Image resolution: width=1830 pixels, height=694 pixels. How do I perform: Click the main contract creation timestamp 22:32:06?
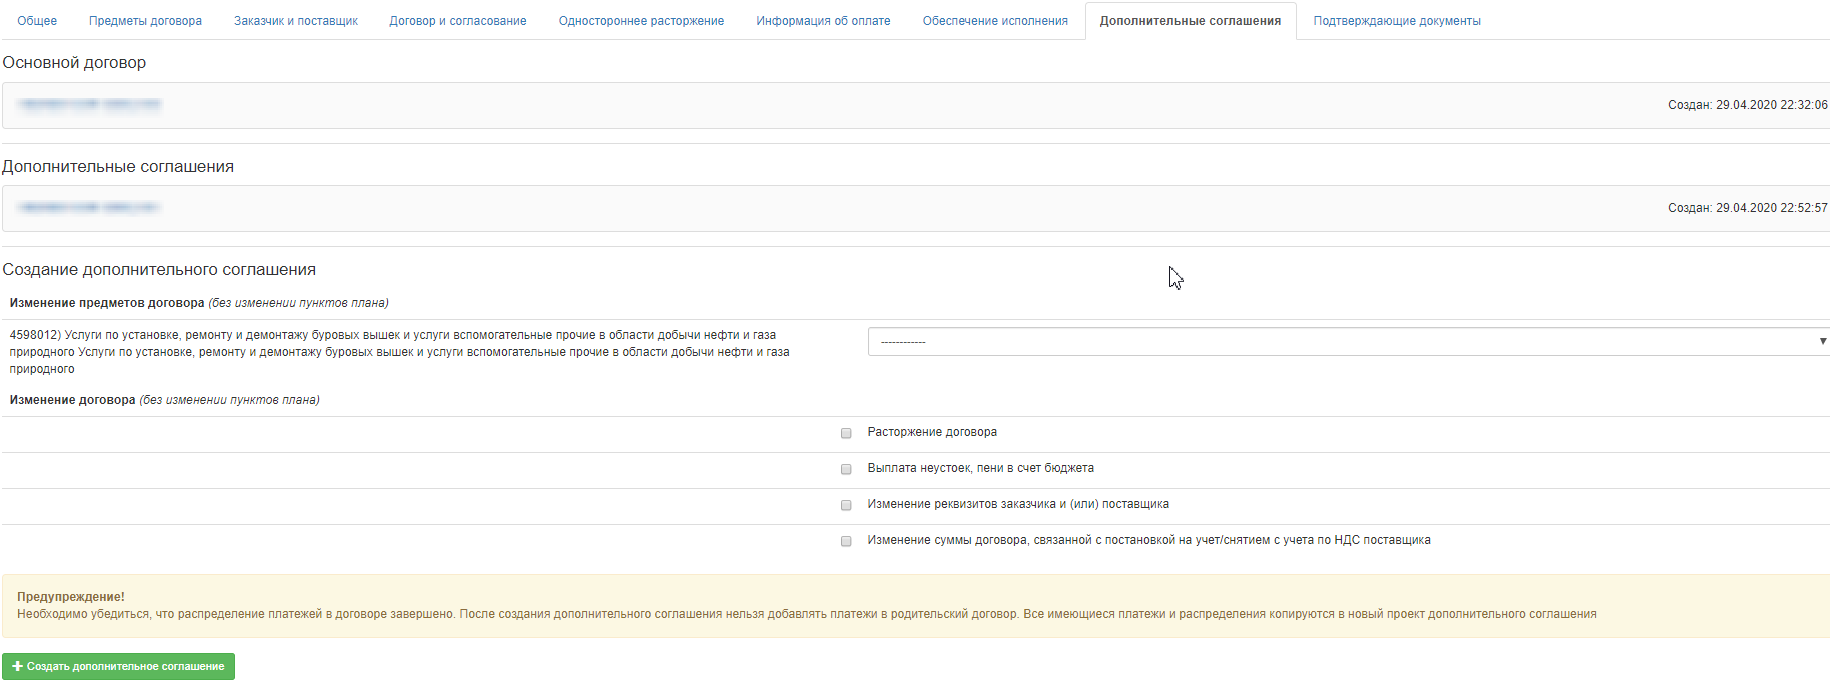tap(1747, 105)
